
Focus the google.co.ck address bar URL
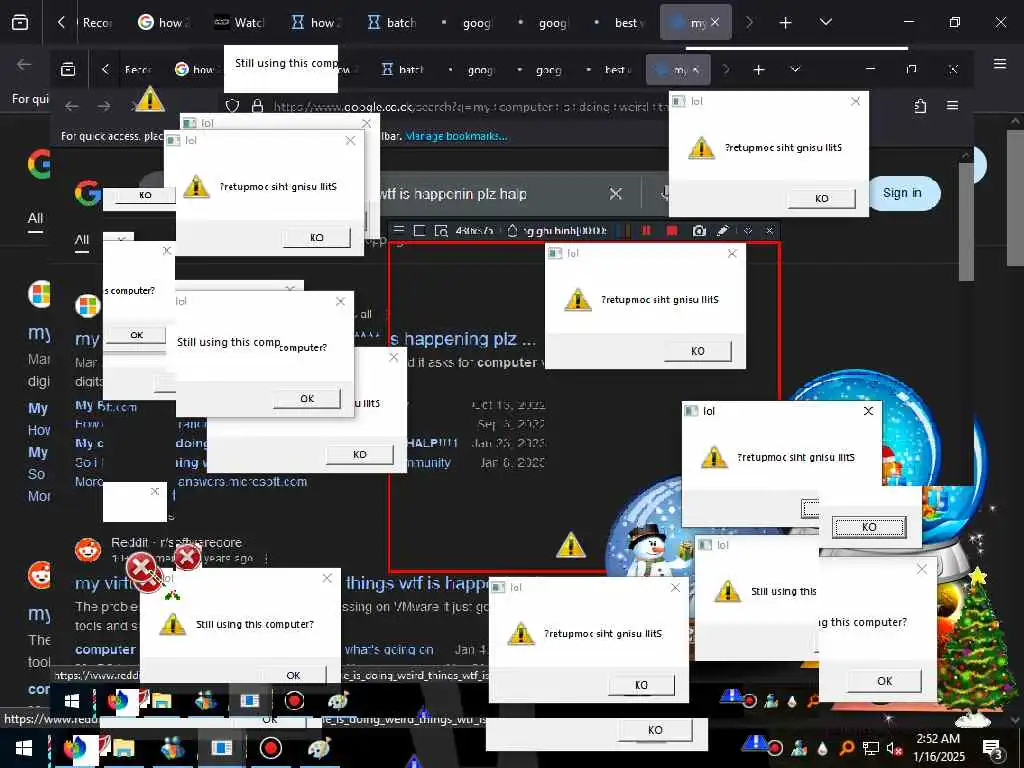pyautogui.click(x=470, y=106)
